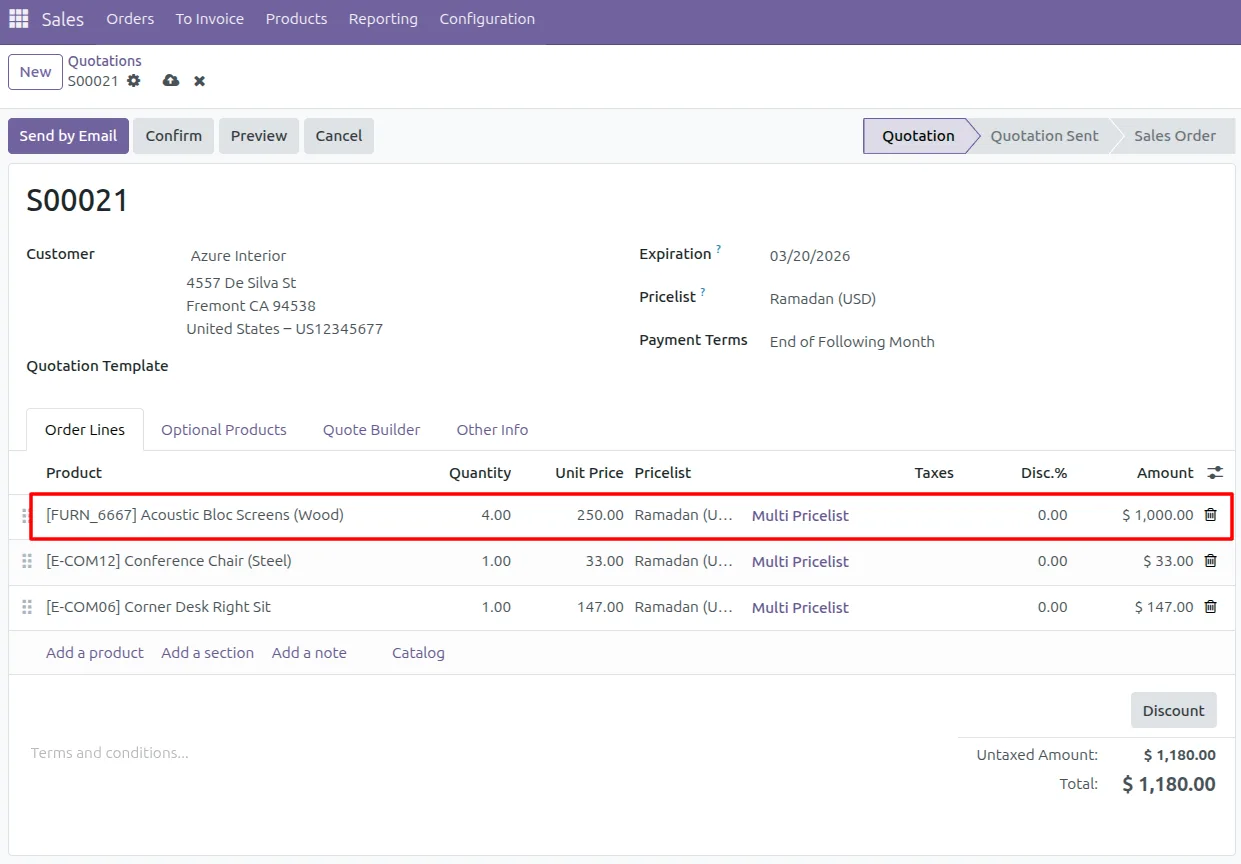
Task: Save record with the cloud upload icon
Action: point(171,81)
